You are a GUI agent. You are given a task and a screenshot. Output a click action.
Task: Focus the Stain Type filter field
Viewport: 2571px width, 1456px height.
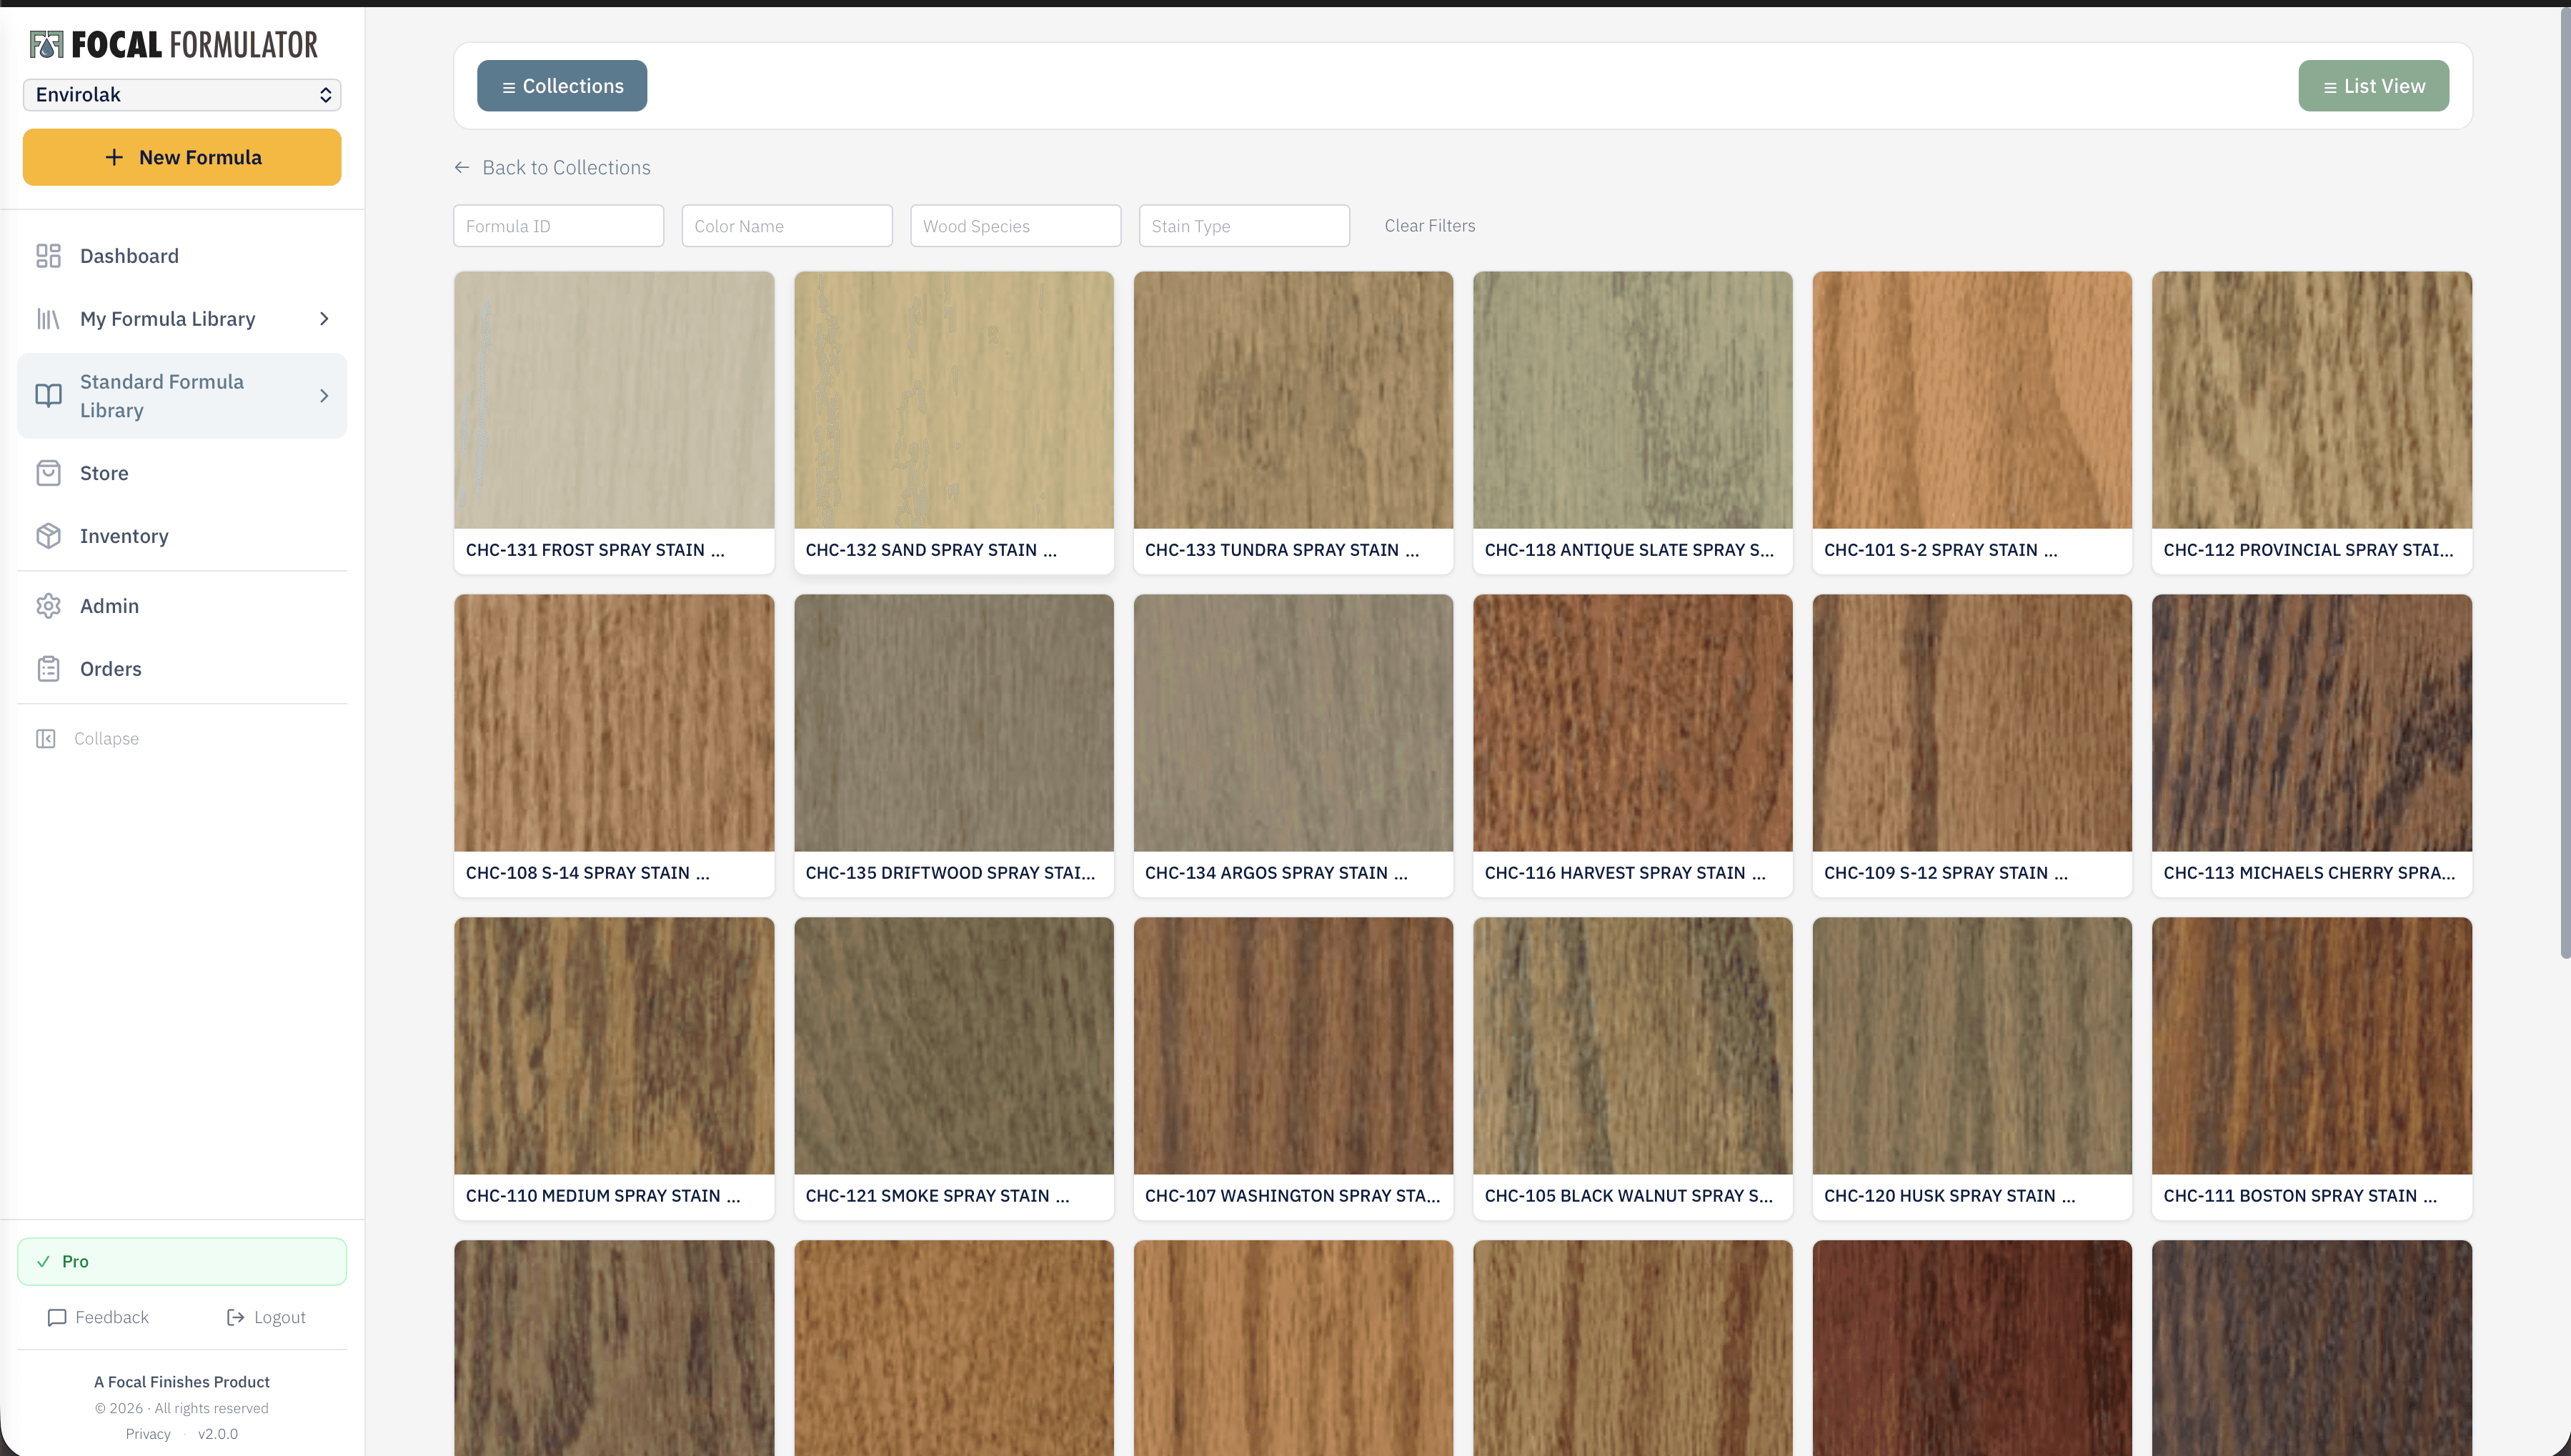point(1244,226)
